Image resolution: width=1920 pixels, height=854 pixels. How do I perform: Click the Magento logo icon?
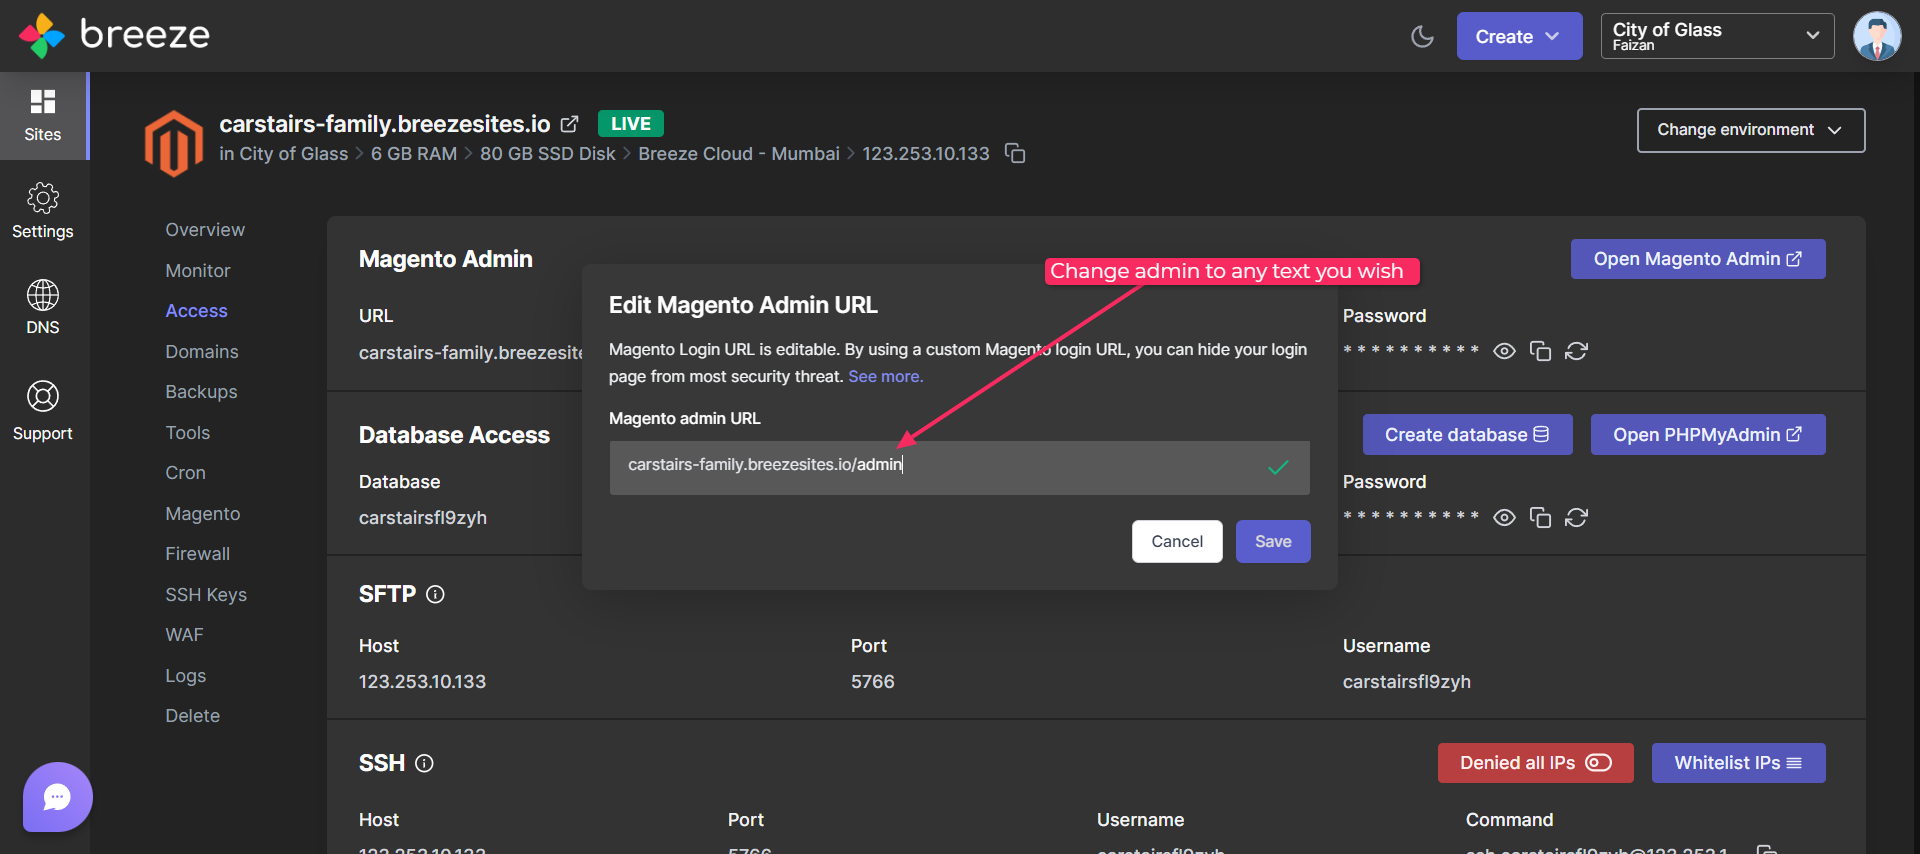[174, 143]
